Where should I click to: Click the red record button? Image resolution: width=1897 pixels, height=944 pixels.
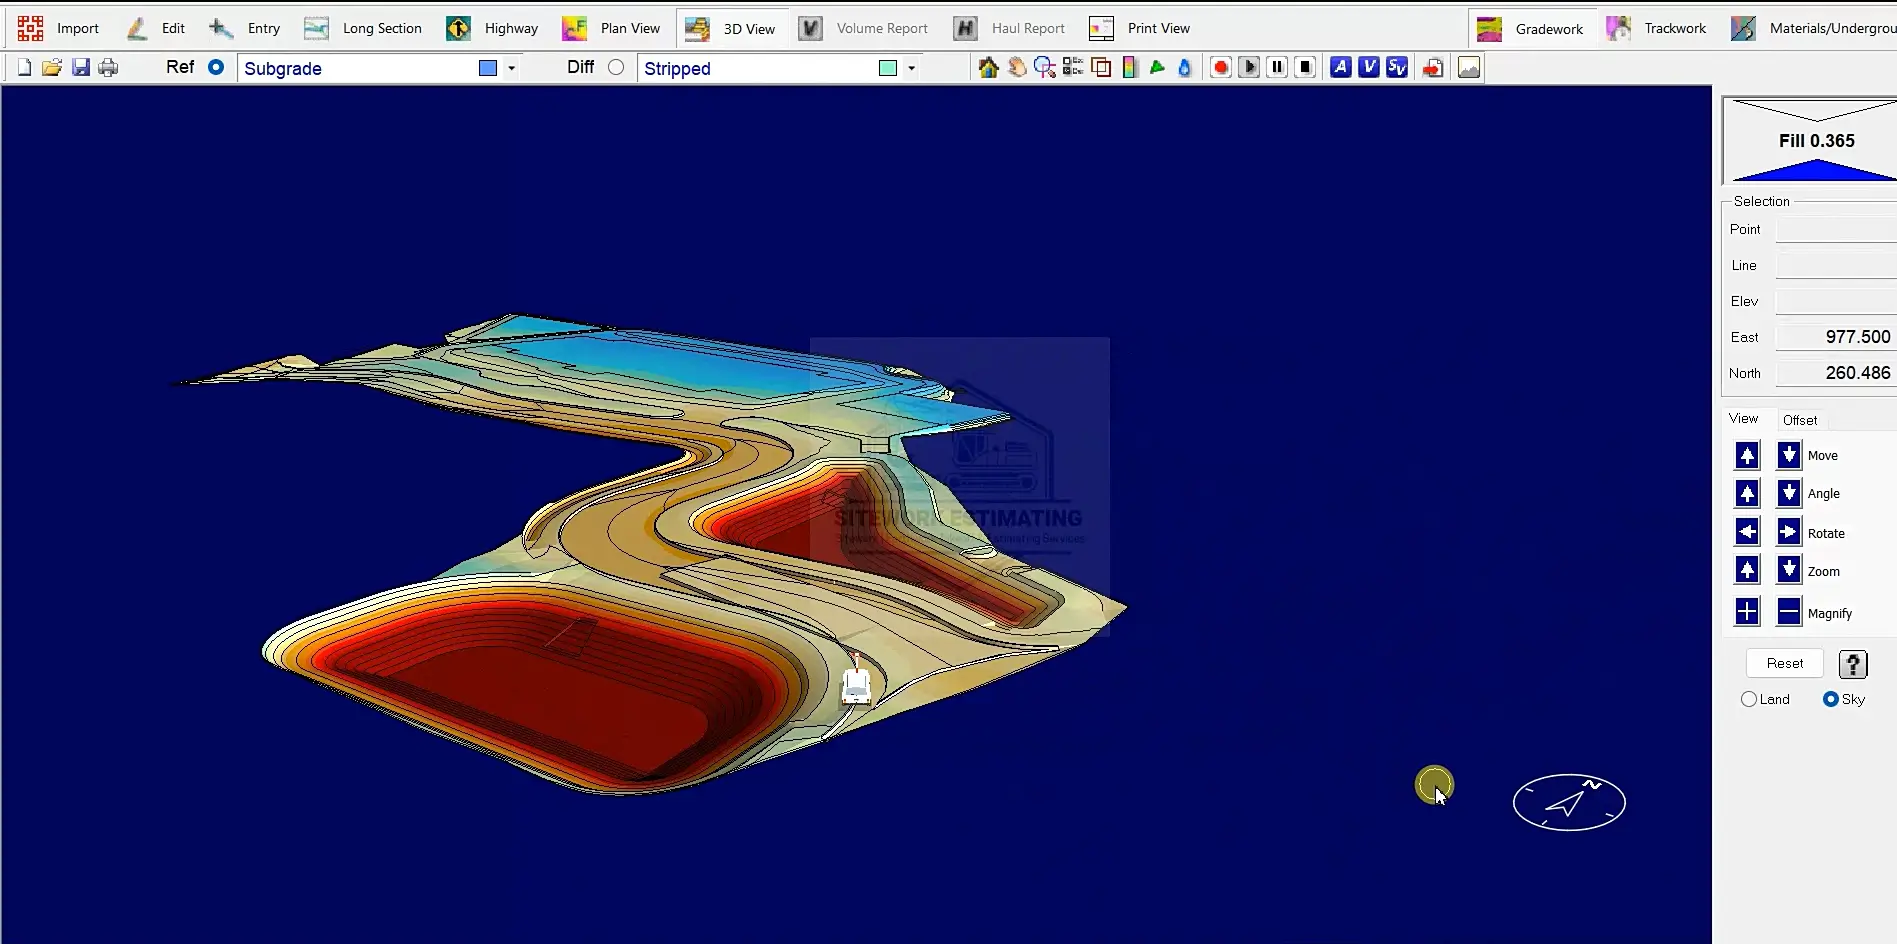(x=1220, y=68)
